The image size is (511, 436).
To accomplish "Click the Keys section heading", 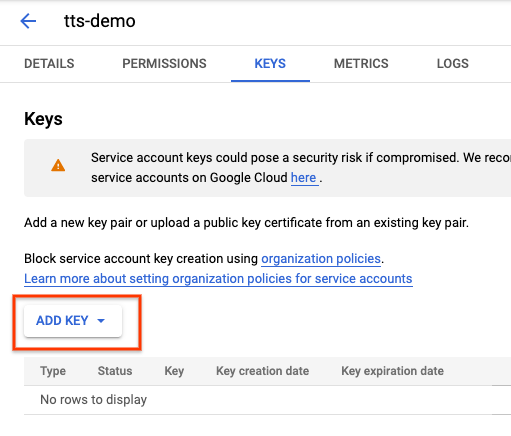I will click(x=43, y=119).
